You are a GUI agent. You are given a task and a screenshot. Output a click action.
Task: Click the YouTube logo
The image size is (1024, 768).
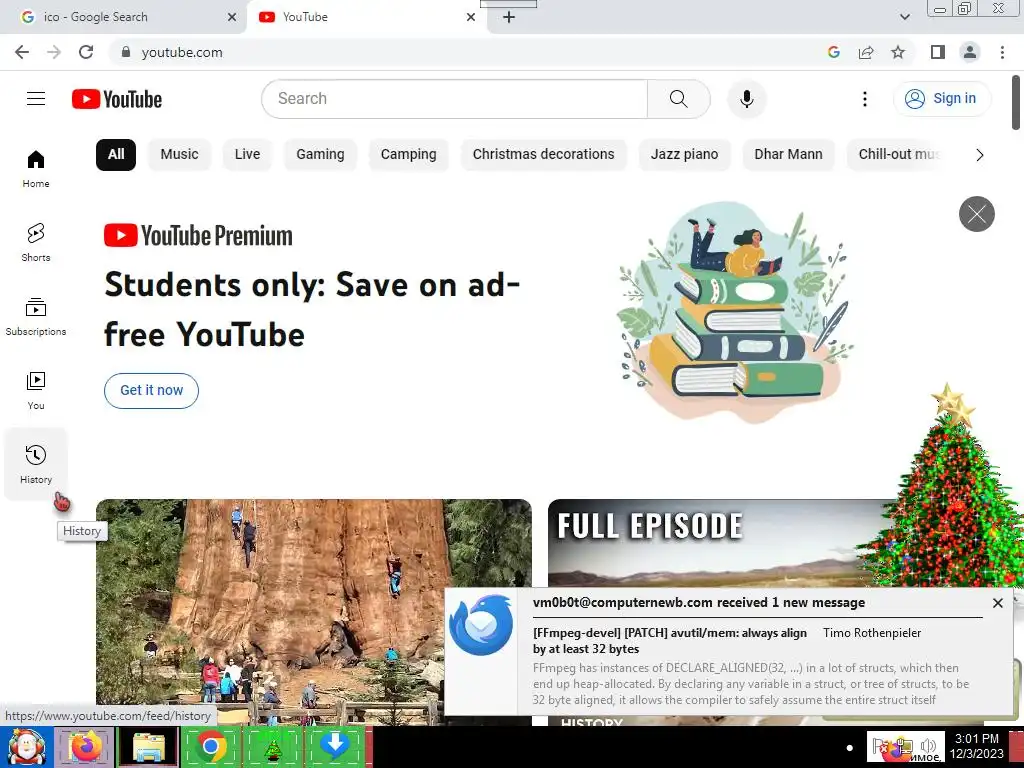click(117, 99)
